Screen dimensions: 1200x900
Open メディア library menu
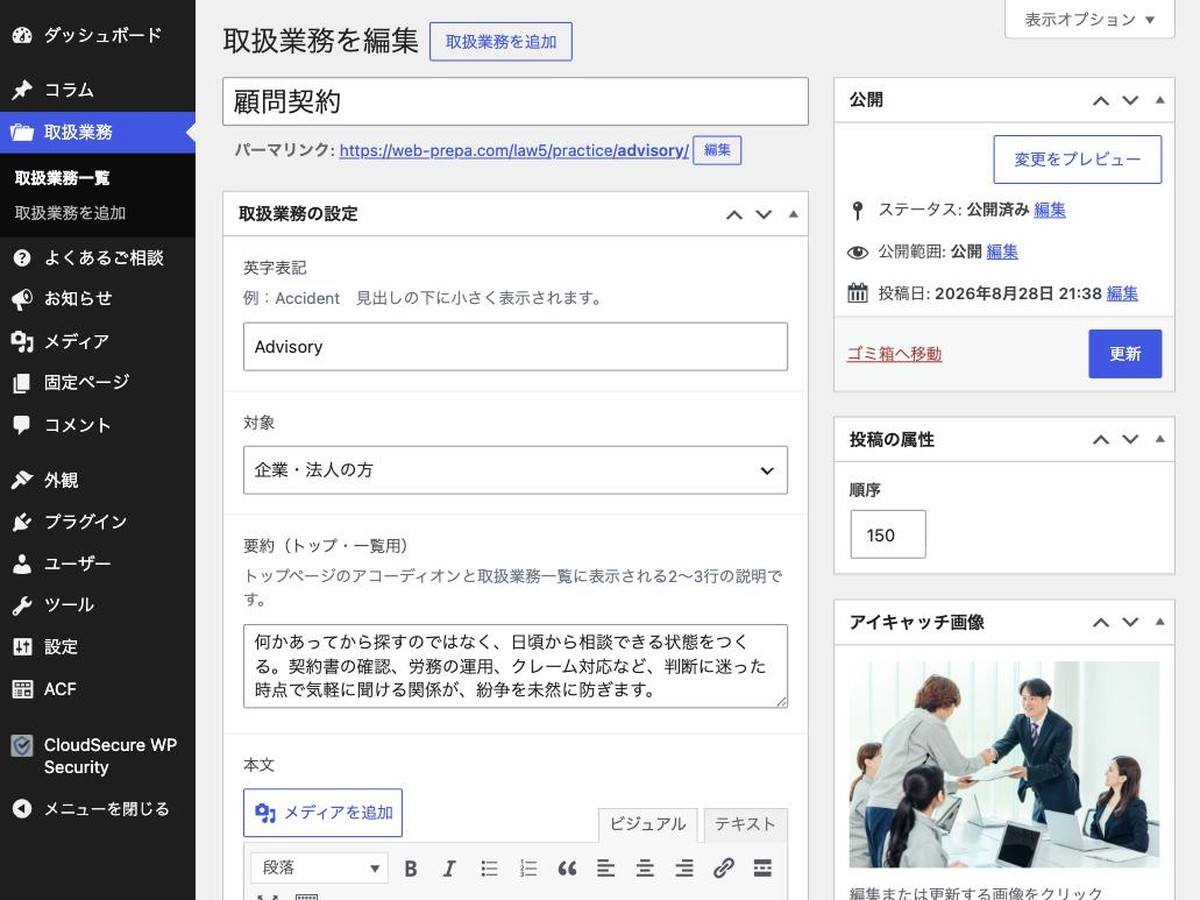pyautogui.click(x=98, y=341)
